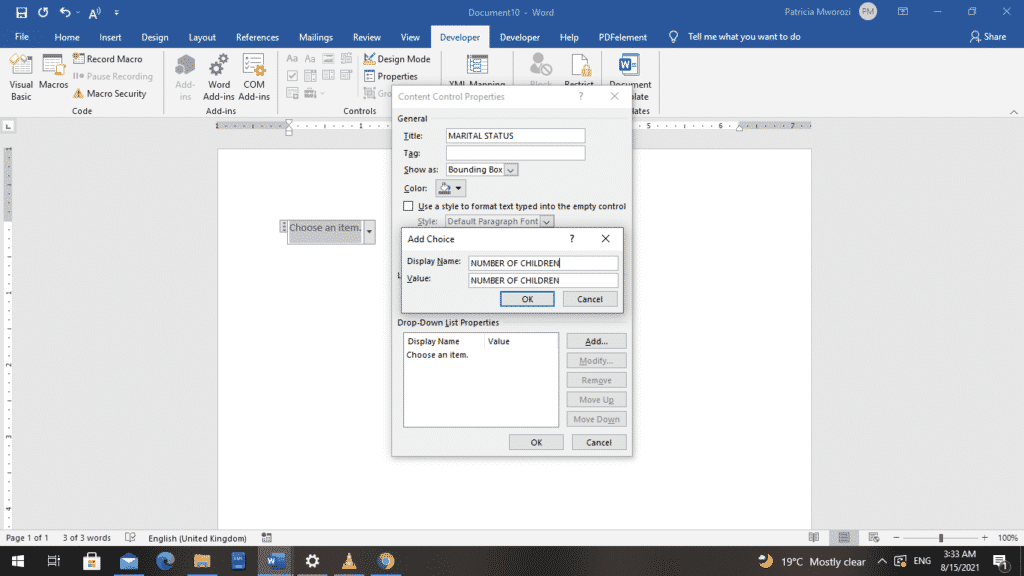Open Word Add-ins
Screen dimensions: 1024x576
point(219,76)
